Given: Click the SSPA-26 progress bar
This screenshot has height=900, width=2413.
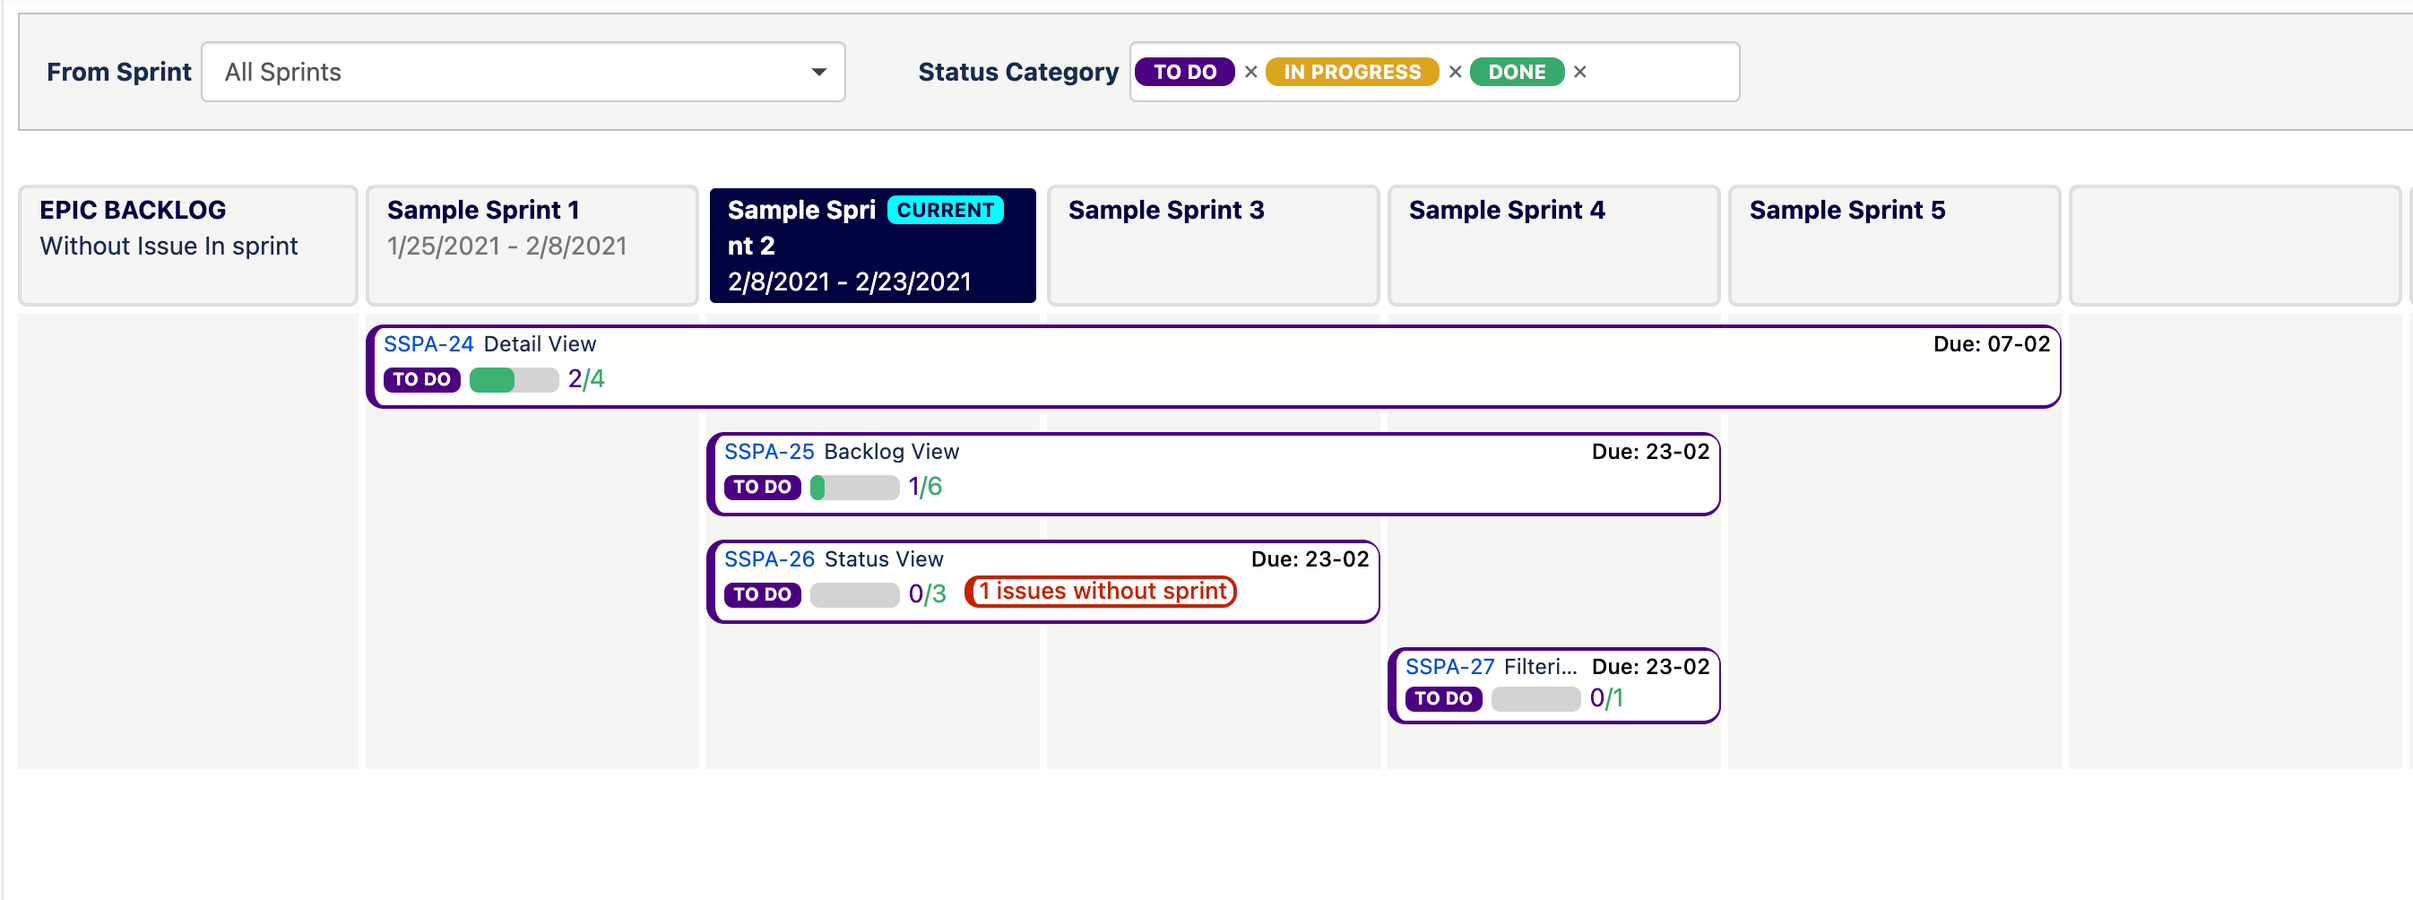Looking at the screenshot, I should (855, 595).
